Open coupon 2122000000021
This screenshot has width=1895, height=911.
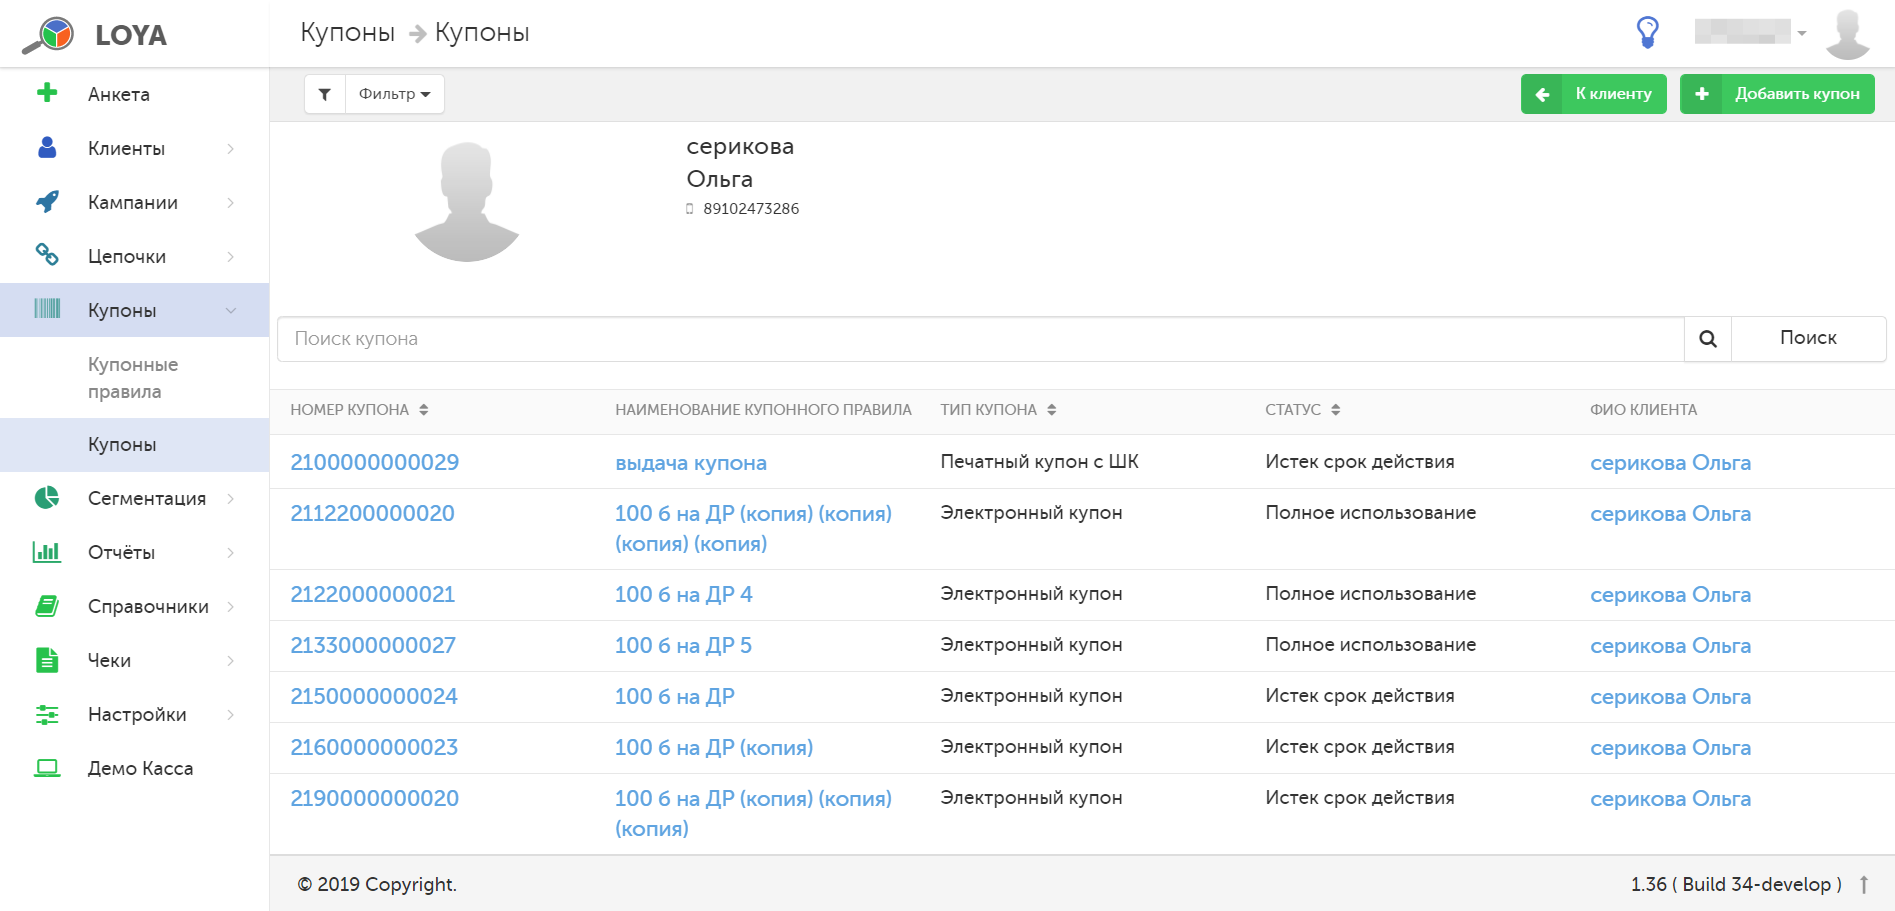[372, 594]
